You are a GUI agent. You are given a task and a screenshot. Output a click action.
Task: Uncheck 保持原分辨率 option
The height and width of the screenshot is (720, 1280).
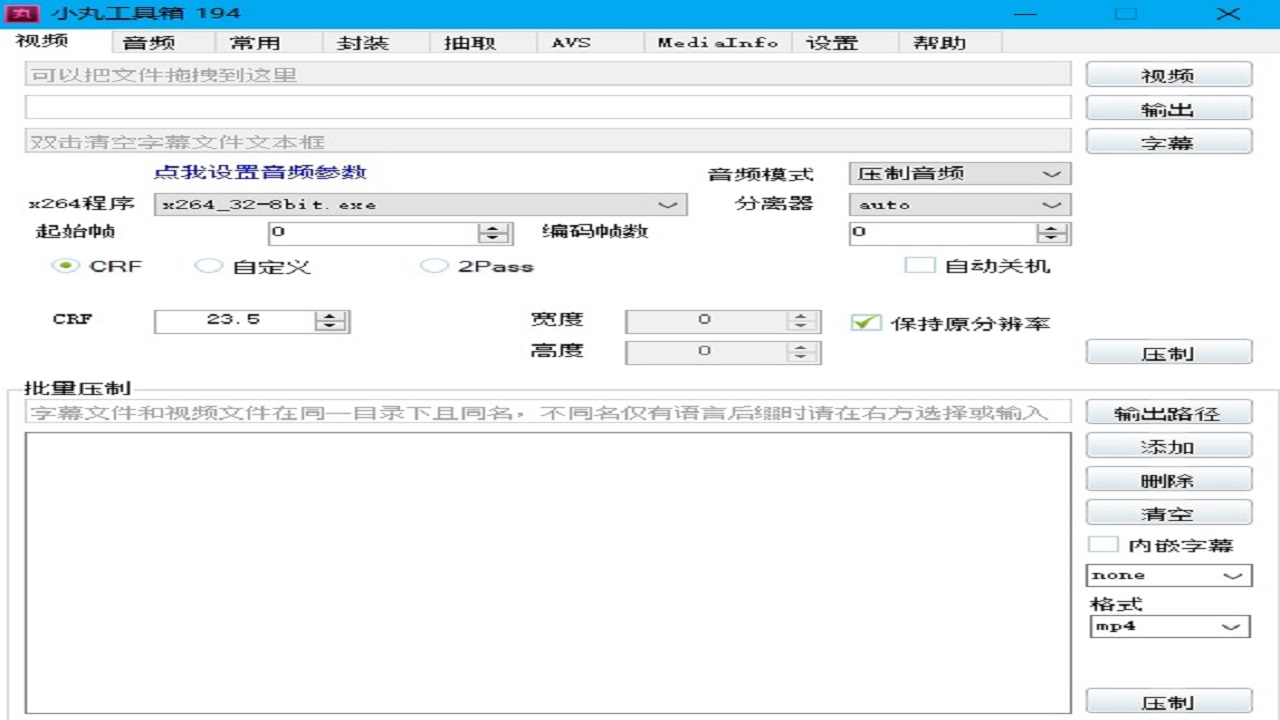865,321
